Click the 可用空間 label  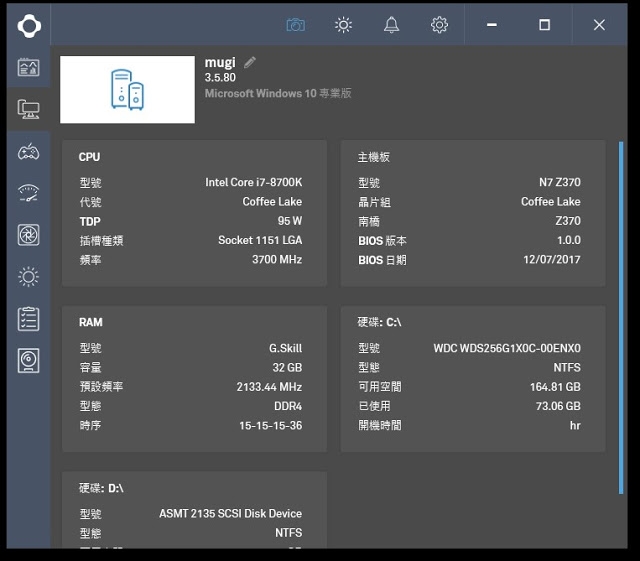(x=380, y=387)
